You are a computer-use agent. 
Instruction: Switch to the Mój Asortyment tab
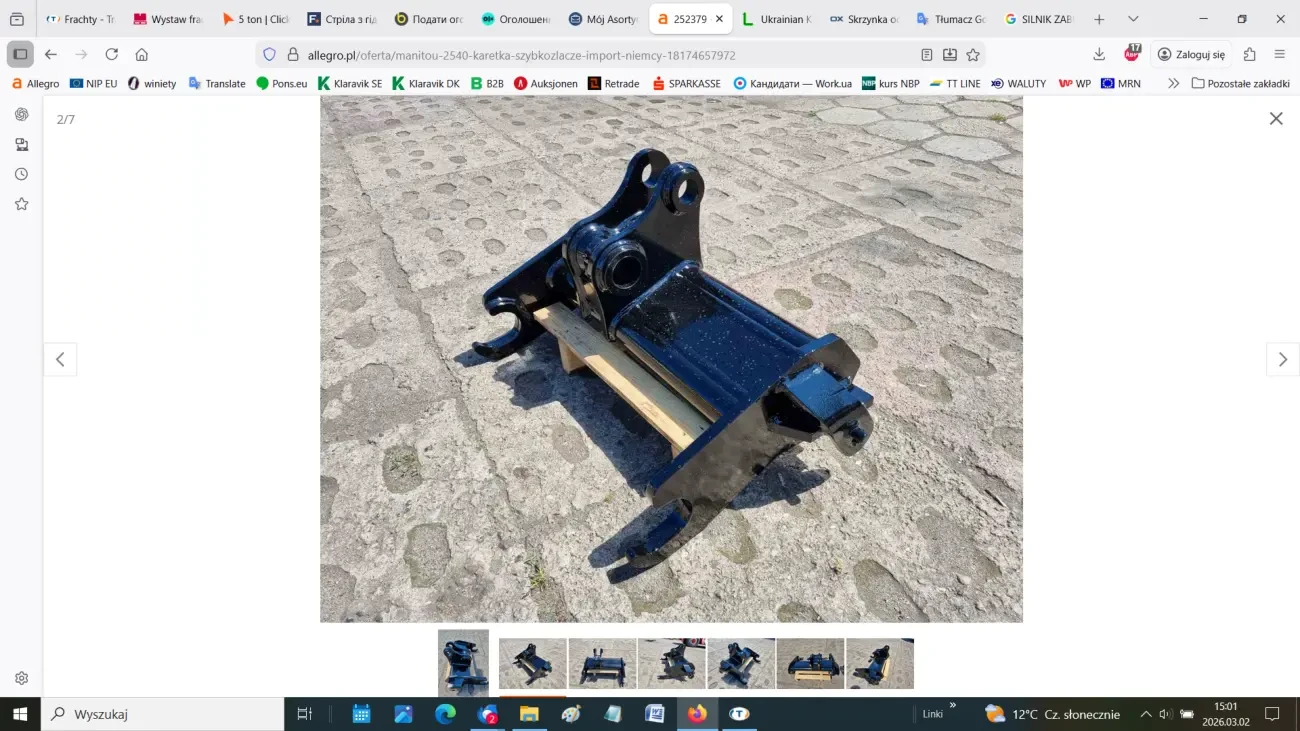603,19
